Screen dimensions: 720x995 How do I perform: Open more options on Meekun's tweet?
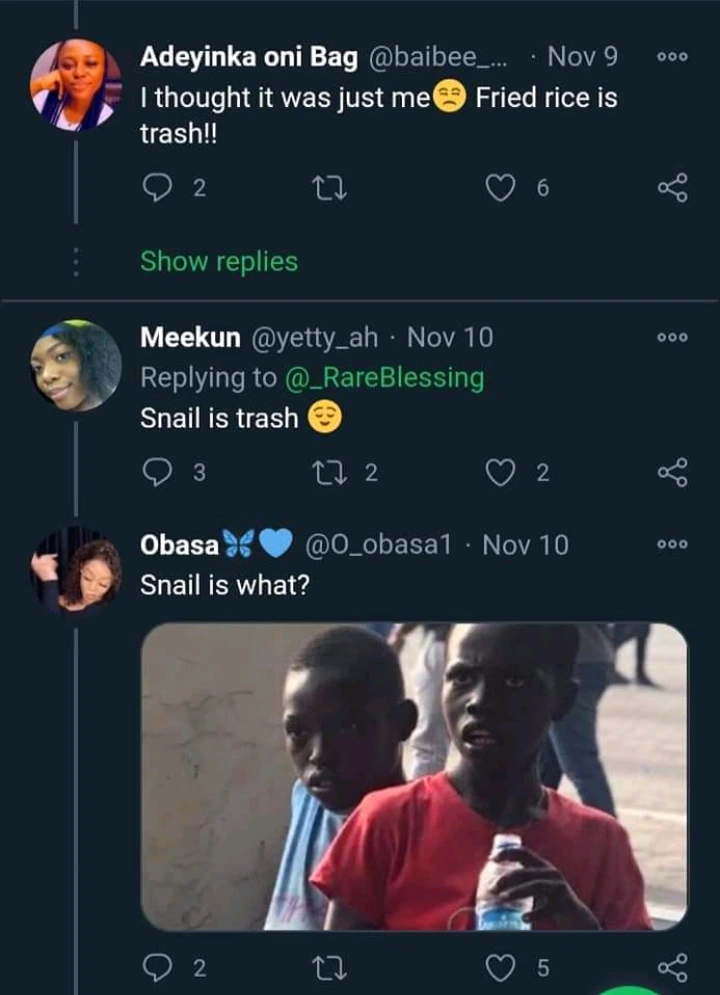pos(673,338)
